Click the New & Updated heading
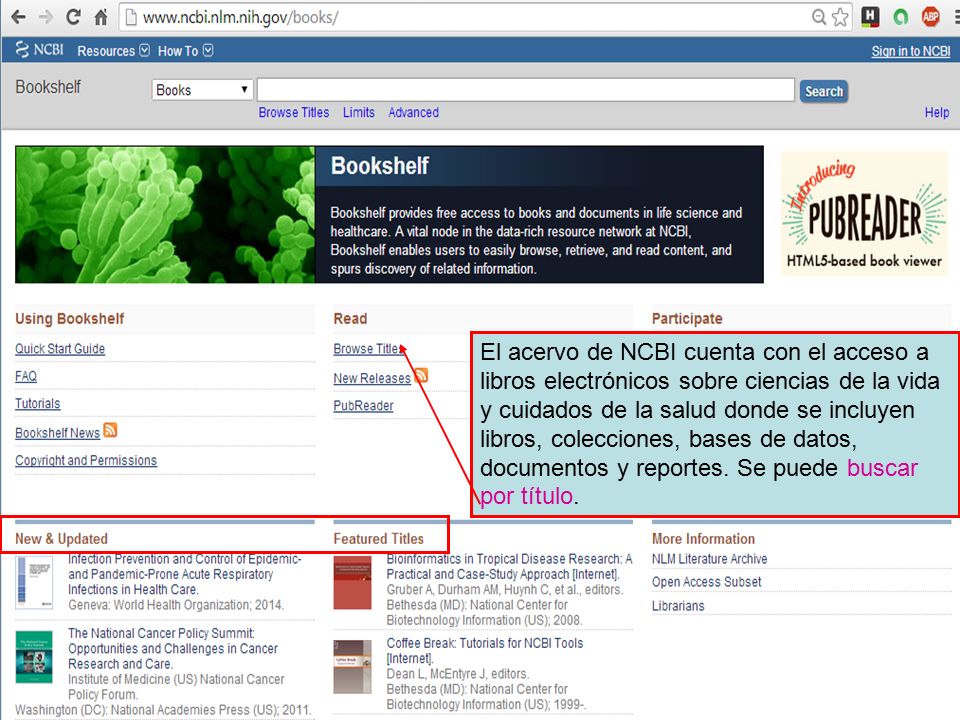 coord(61,539)
